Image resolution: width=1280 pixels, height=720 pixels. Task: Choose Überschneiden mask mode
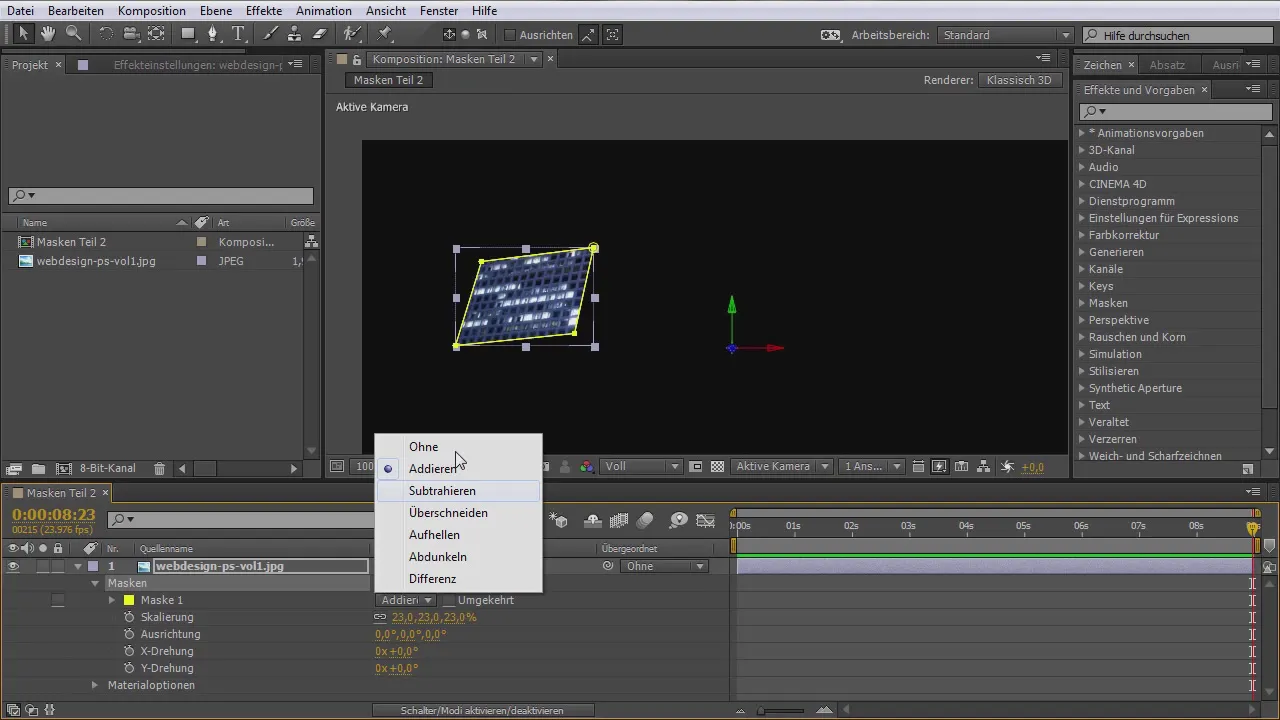tap(458, 513)
